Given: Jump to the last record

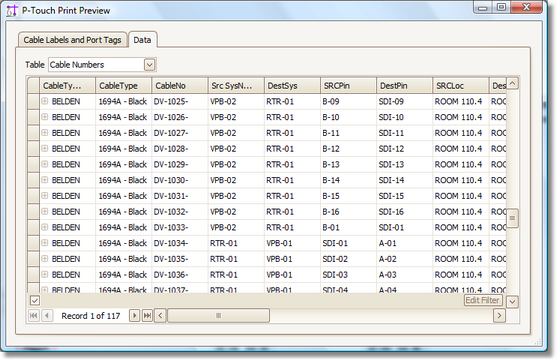Looking at the screenshot, I should (147, 316).
